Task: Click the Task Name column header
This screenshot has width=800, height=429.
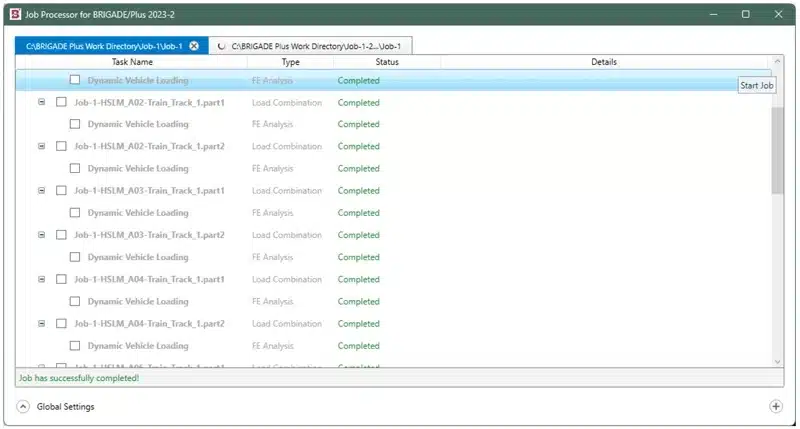Action: [132, 62]
